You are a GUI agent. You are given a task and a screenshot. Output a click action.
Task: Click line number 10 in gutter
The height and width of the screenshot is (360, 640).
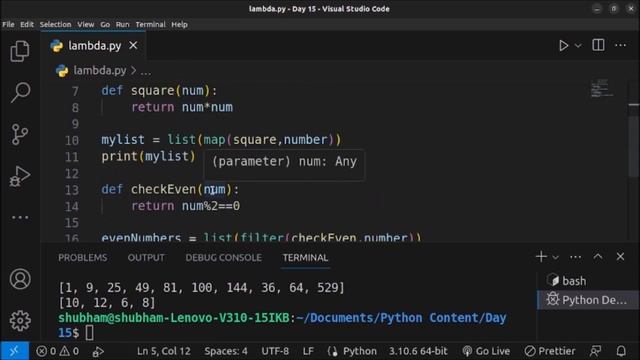point(72,140)
